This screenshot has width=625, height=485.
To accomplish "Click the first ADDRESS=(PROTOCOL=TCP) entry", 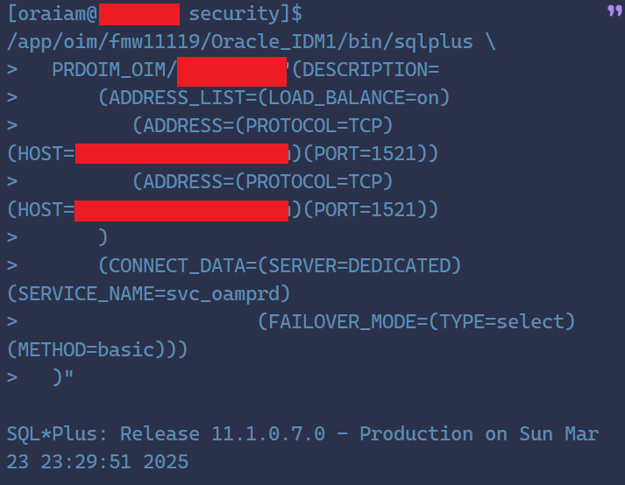I will [x=263, y=126].
